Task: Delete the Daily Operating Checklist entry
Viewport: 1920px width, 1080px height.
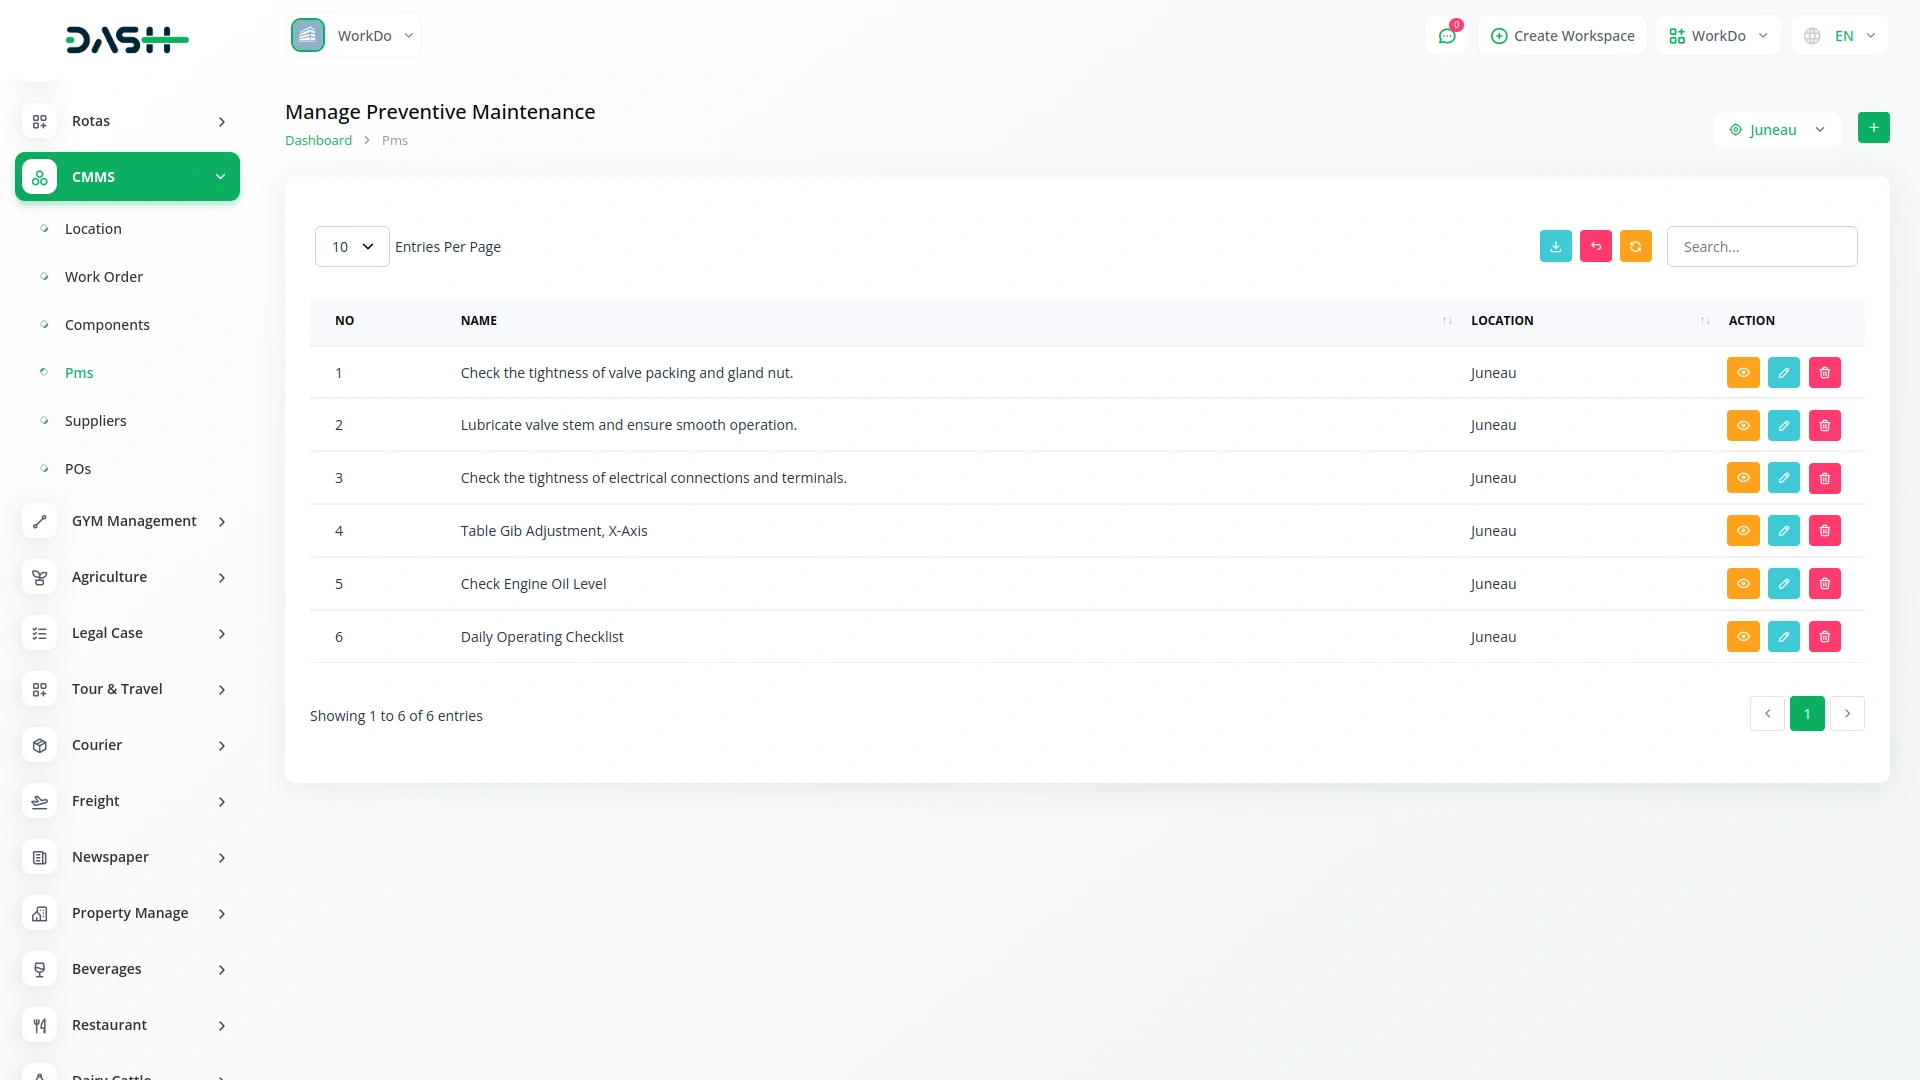Action: (x=1824, y=637)
